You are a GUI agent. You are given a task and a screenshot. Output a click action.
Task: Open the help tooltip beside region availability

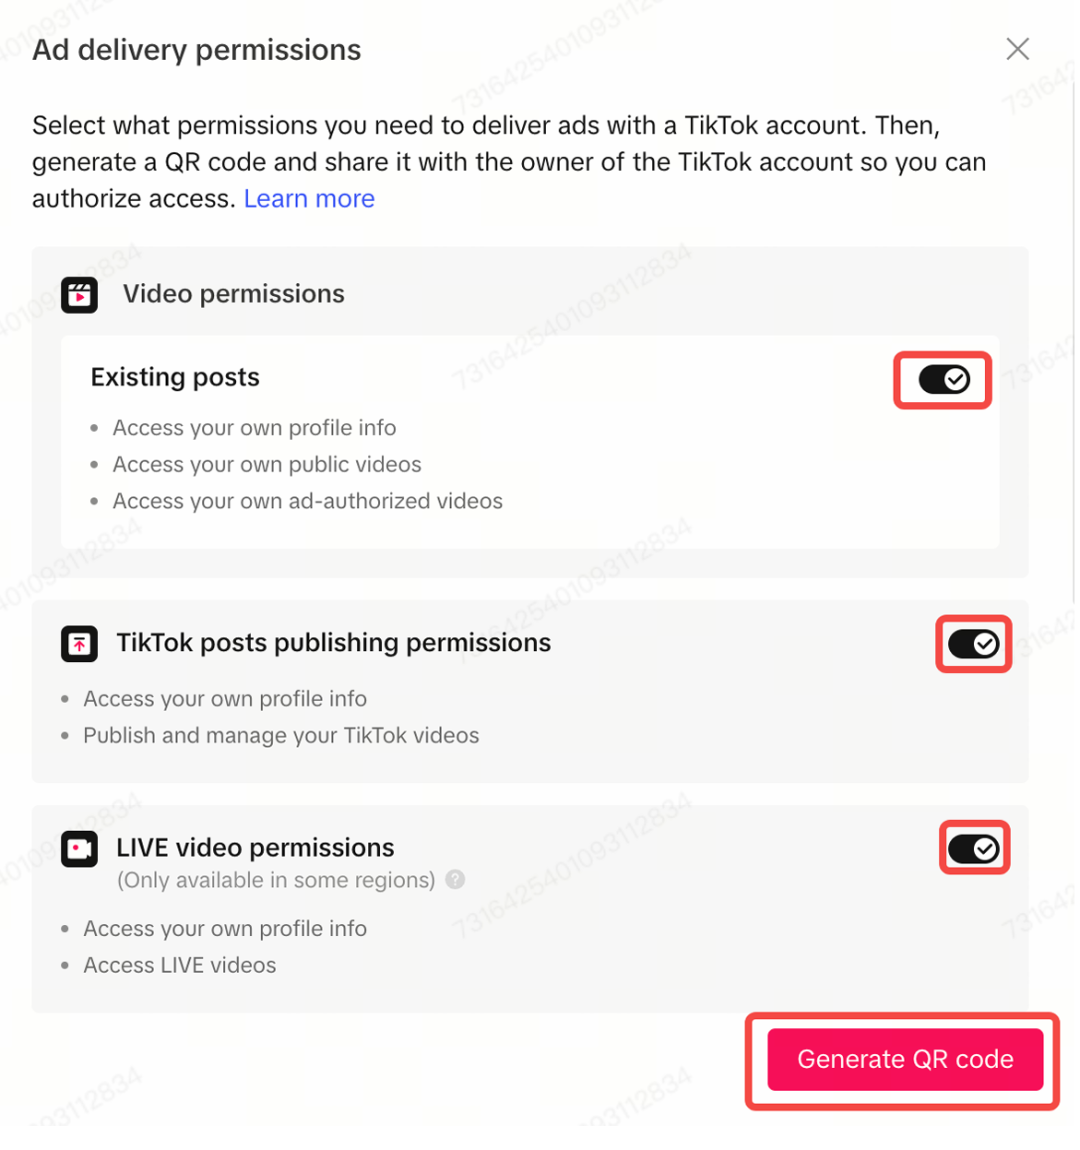(x=455, y=880)
